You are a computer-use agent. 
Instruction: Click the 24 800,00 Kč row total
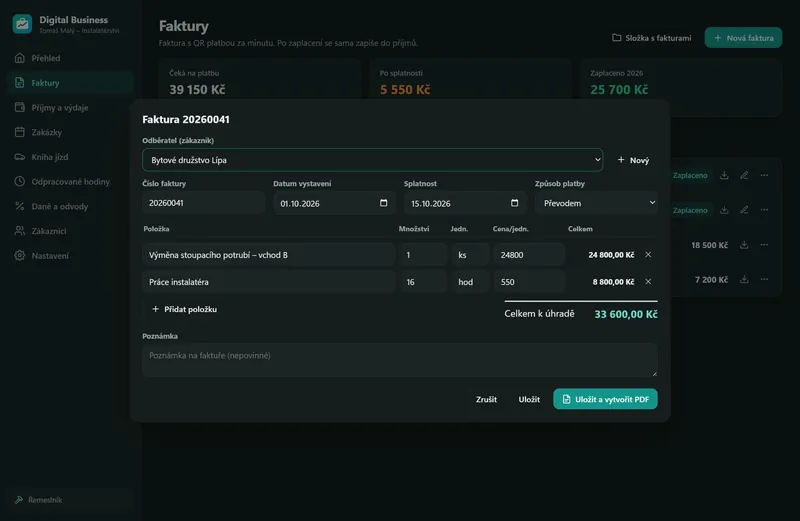(x=611, y=255)
